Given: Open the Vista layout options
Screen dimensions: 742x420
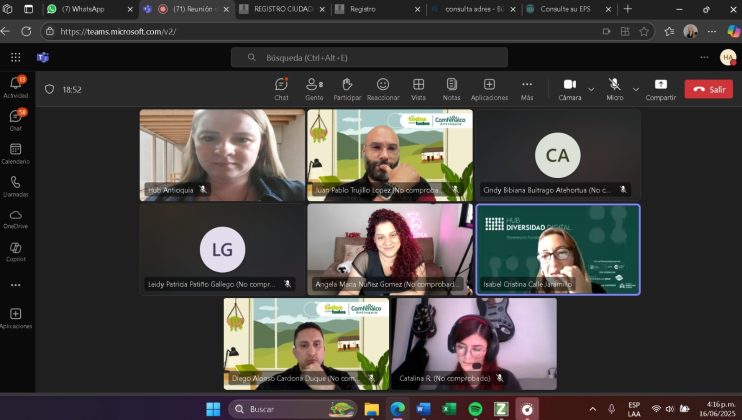Looking at the screenshot, I should [418, 88].
